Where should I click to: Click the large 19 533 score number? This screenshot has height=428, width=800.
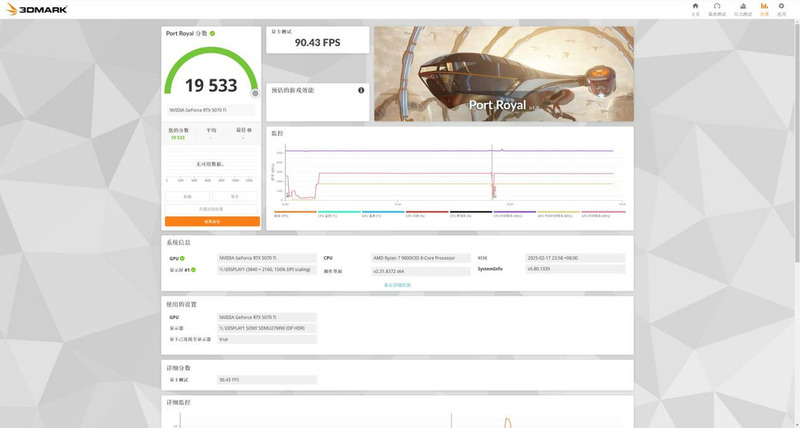click(211, 85)
